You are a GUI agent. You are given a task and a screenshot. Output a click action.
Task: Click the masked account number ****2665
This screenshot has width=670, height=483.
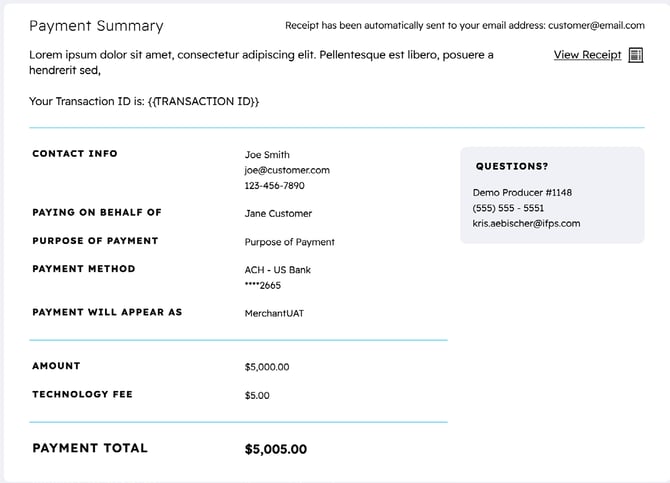263,285
